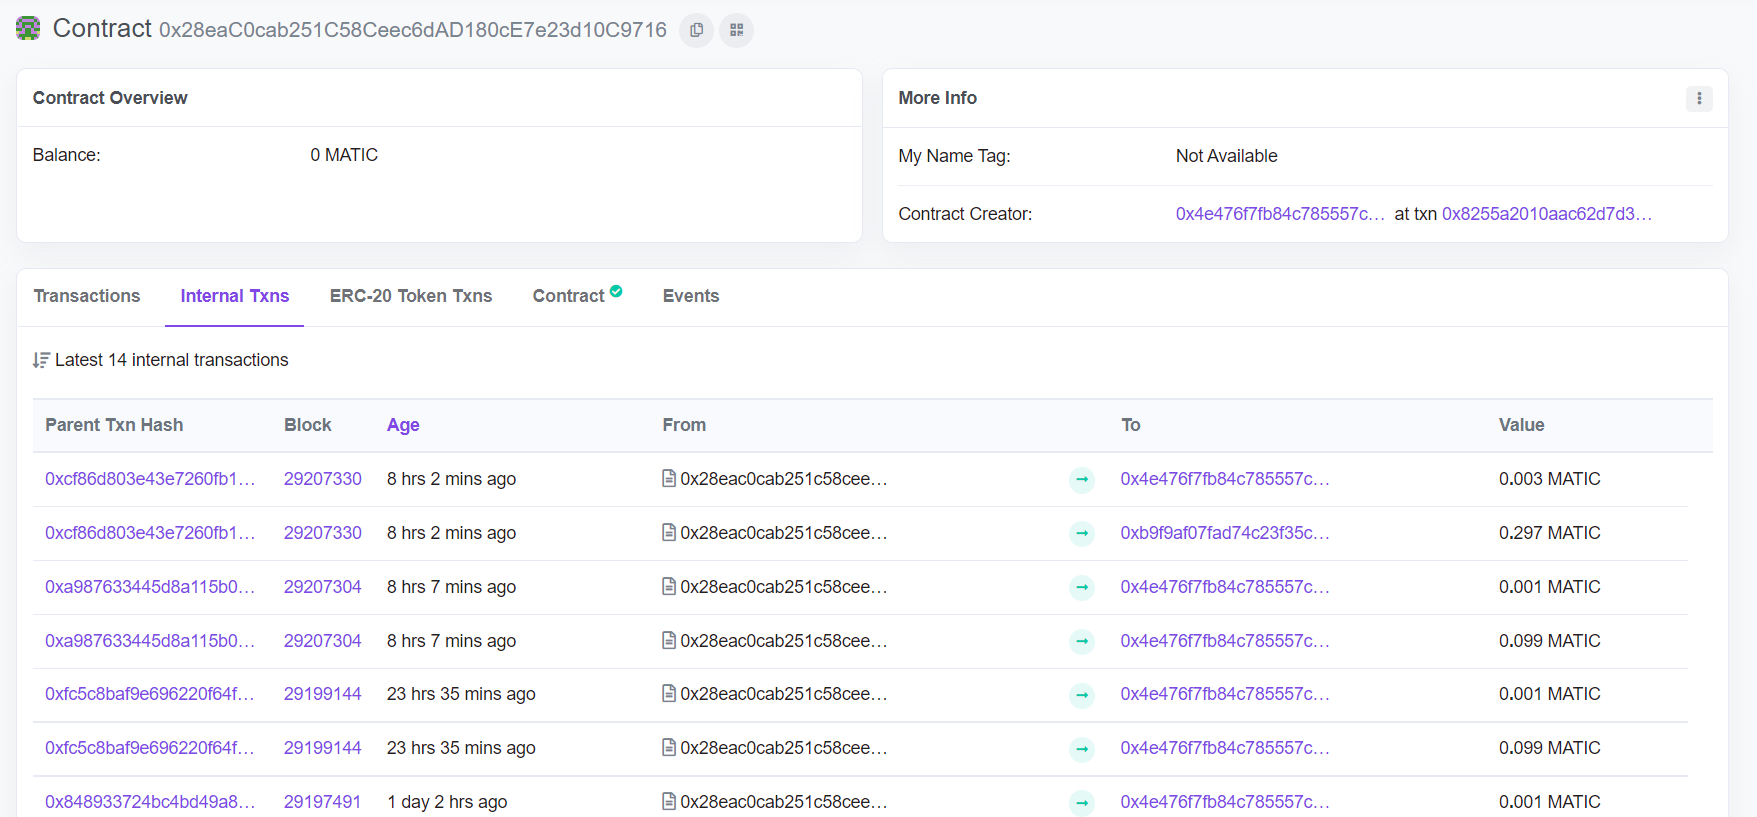Viewport: 1757px width, 817px height.
Task: Toggle the Age column header format
Action: (x=403, y=425)
